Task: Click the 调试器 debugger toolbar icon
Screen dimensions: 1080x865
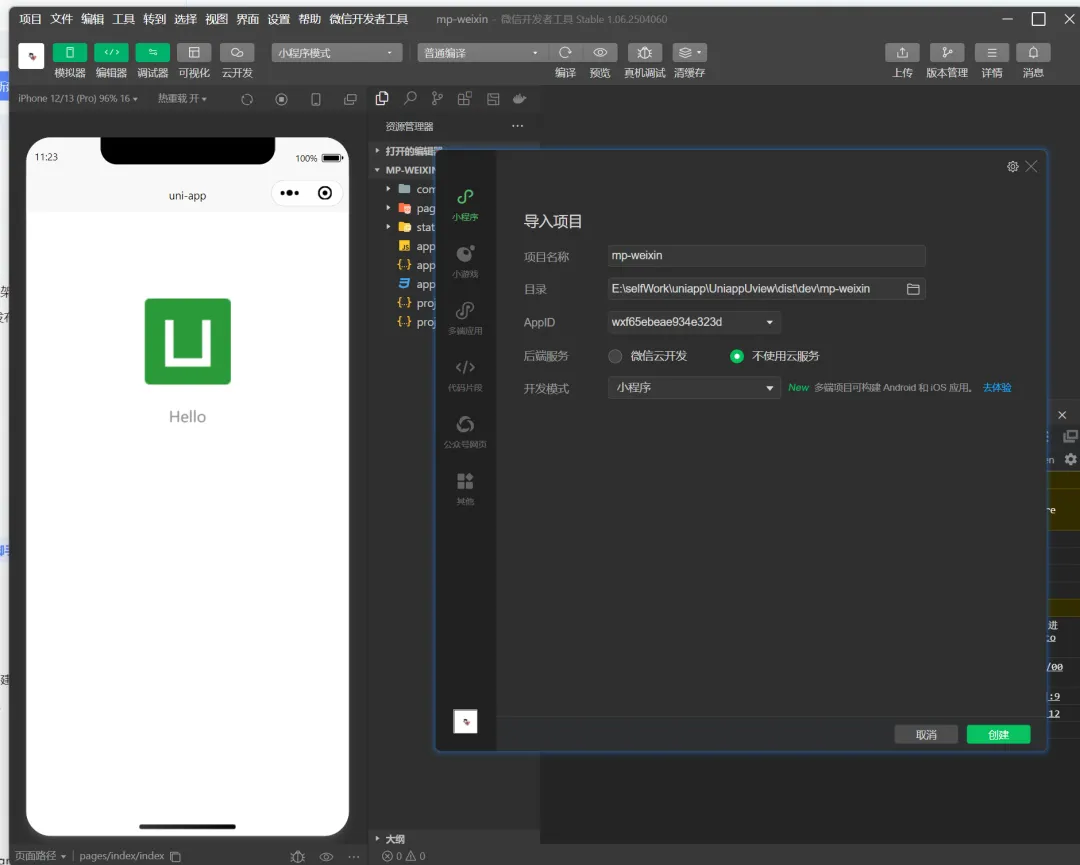Action: pos(153,53)
